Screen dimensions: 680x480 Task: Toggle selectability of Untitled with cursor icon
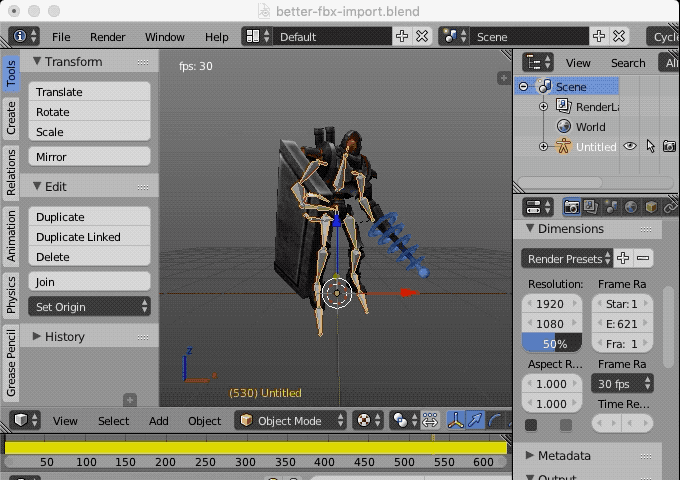click(x=650, y=146)
